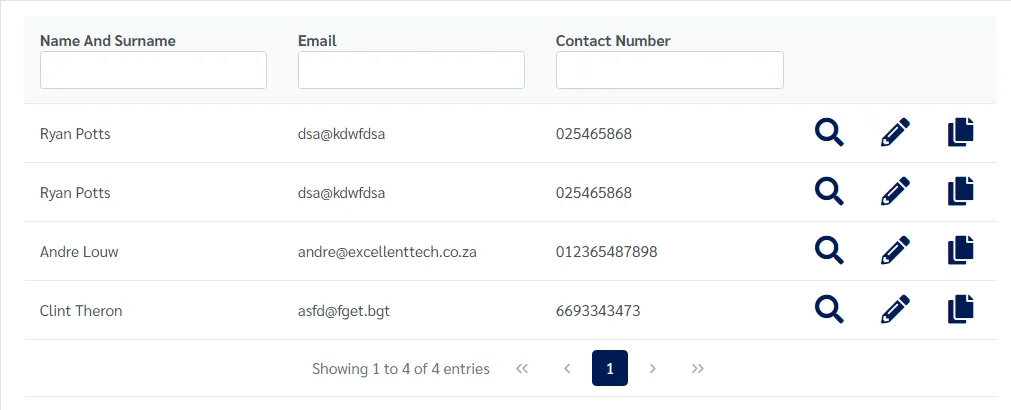Click the pencil icon for Andre Louw

[895, 251]
